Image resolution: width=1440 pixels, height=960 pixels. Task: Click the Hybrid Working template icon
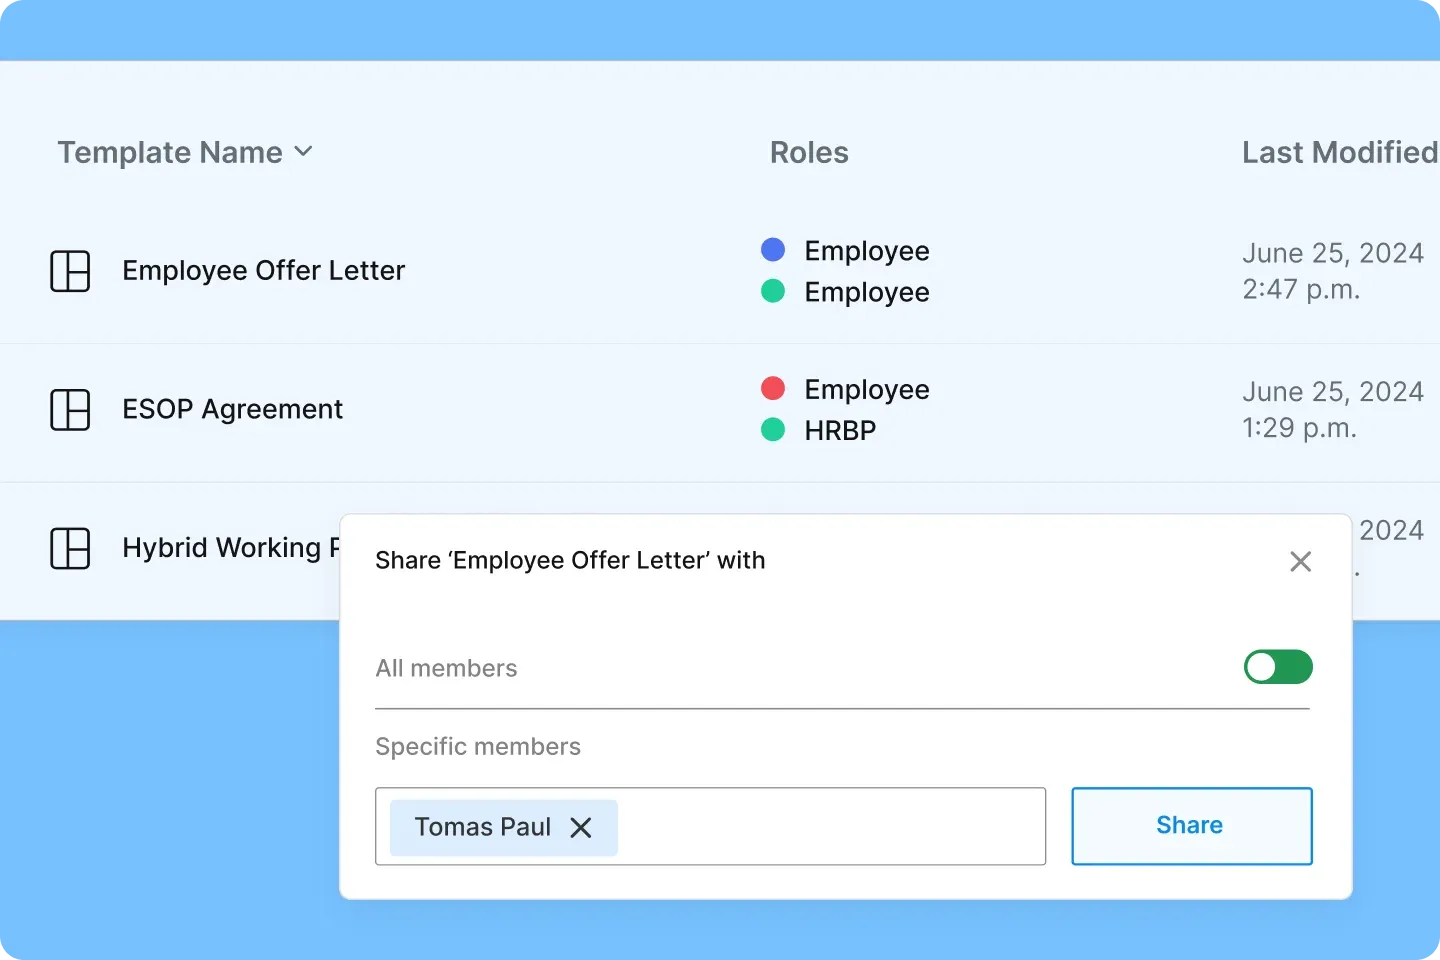pos(70,548)
